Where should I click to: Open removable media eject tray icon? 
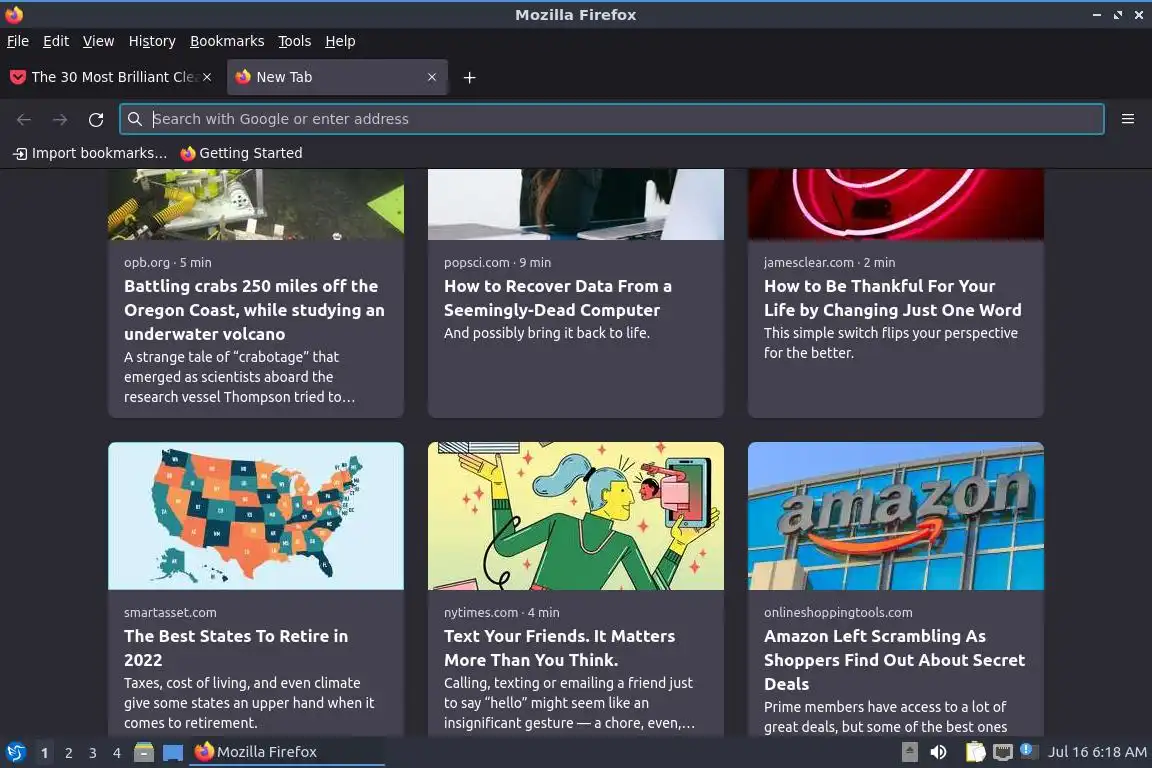(x=910, y=752)
